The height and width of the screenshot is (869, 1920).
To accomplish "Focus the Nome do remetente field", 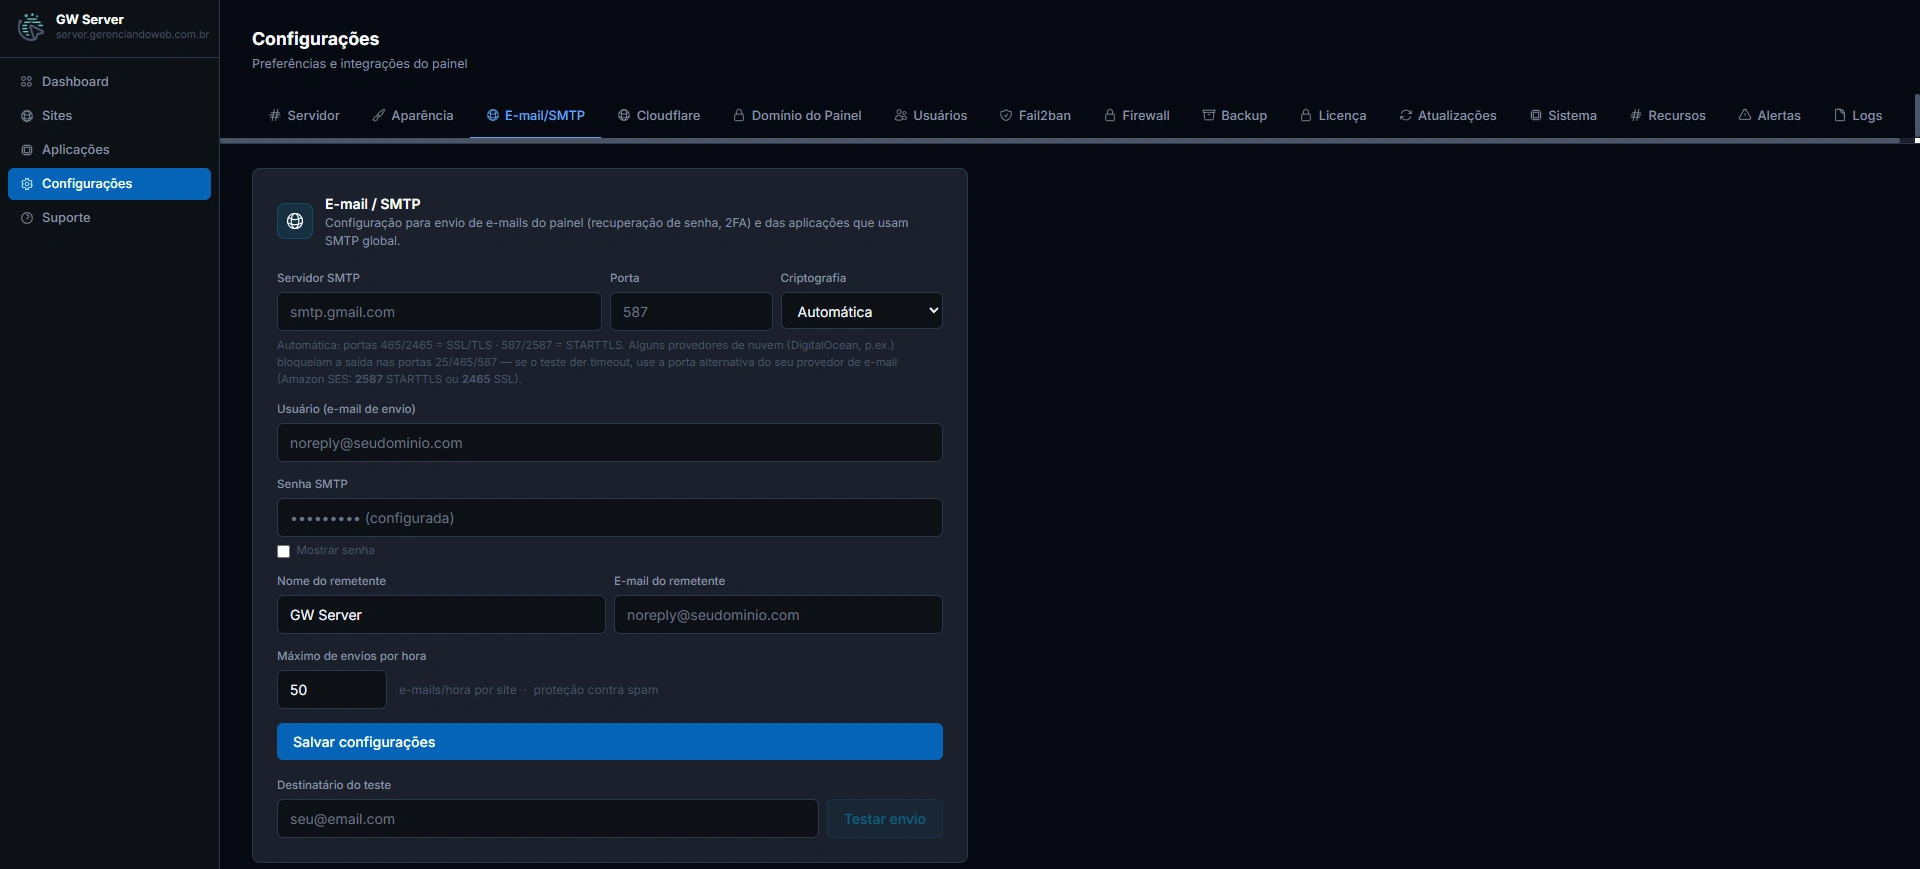I will (x=441, y=614).
